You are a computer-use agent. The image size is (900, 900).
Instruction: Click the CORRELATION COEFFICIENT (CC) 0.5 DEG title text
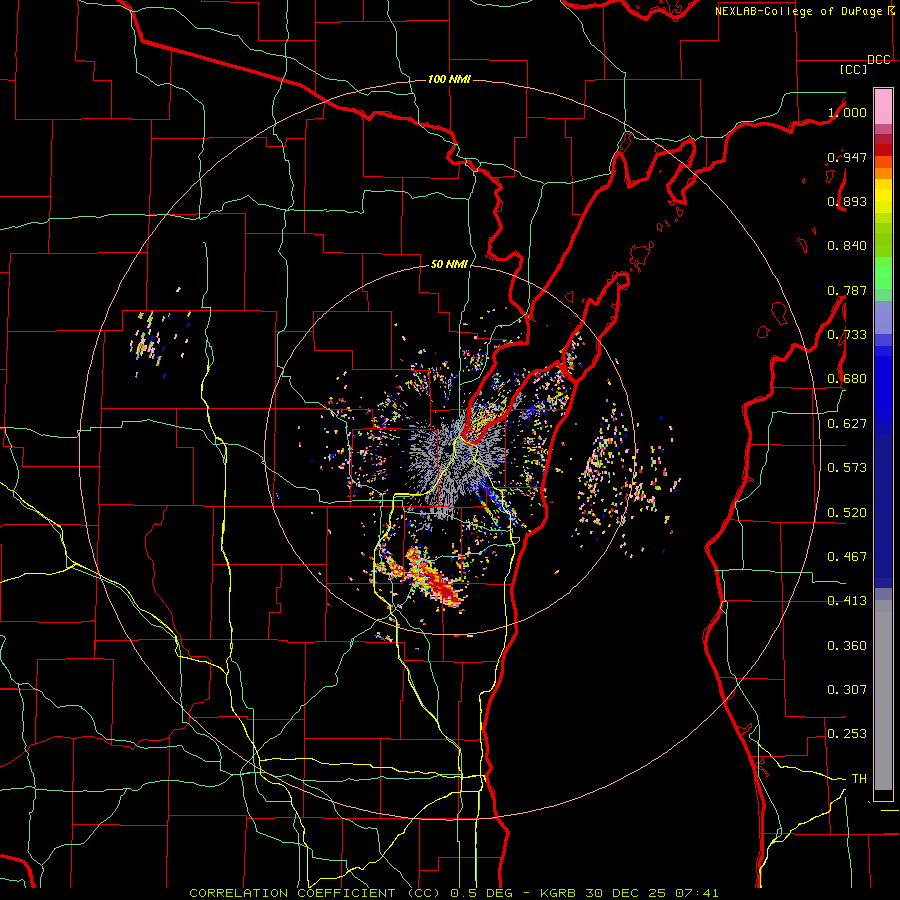tap(350, 893)
